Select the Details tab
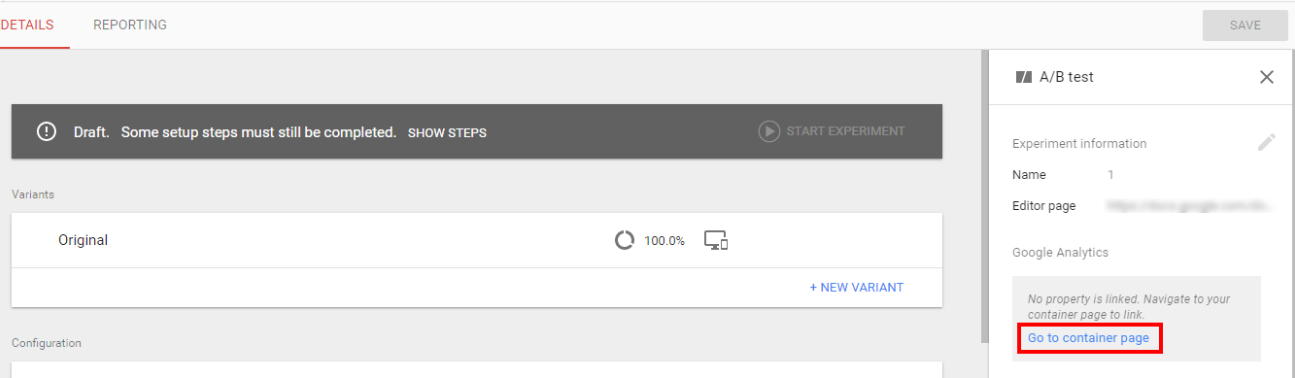The height and width of the screenshot is (378, 1295). [x=27, y=25]
